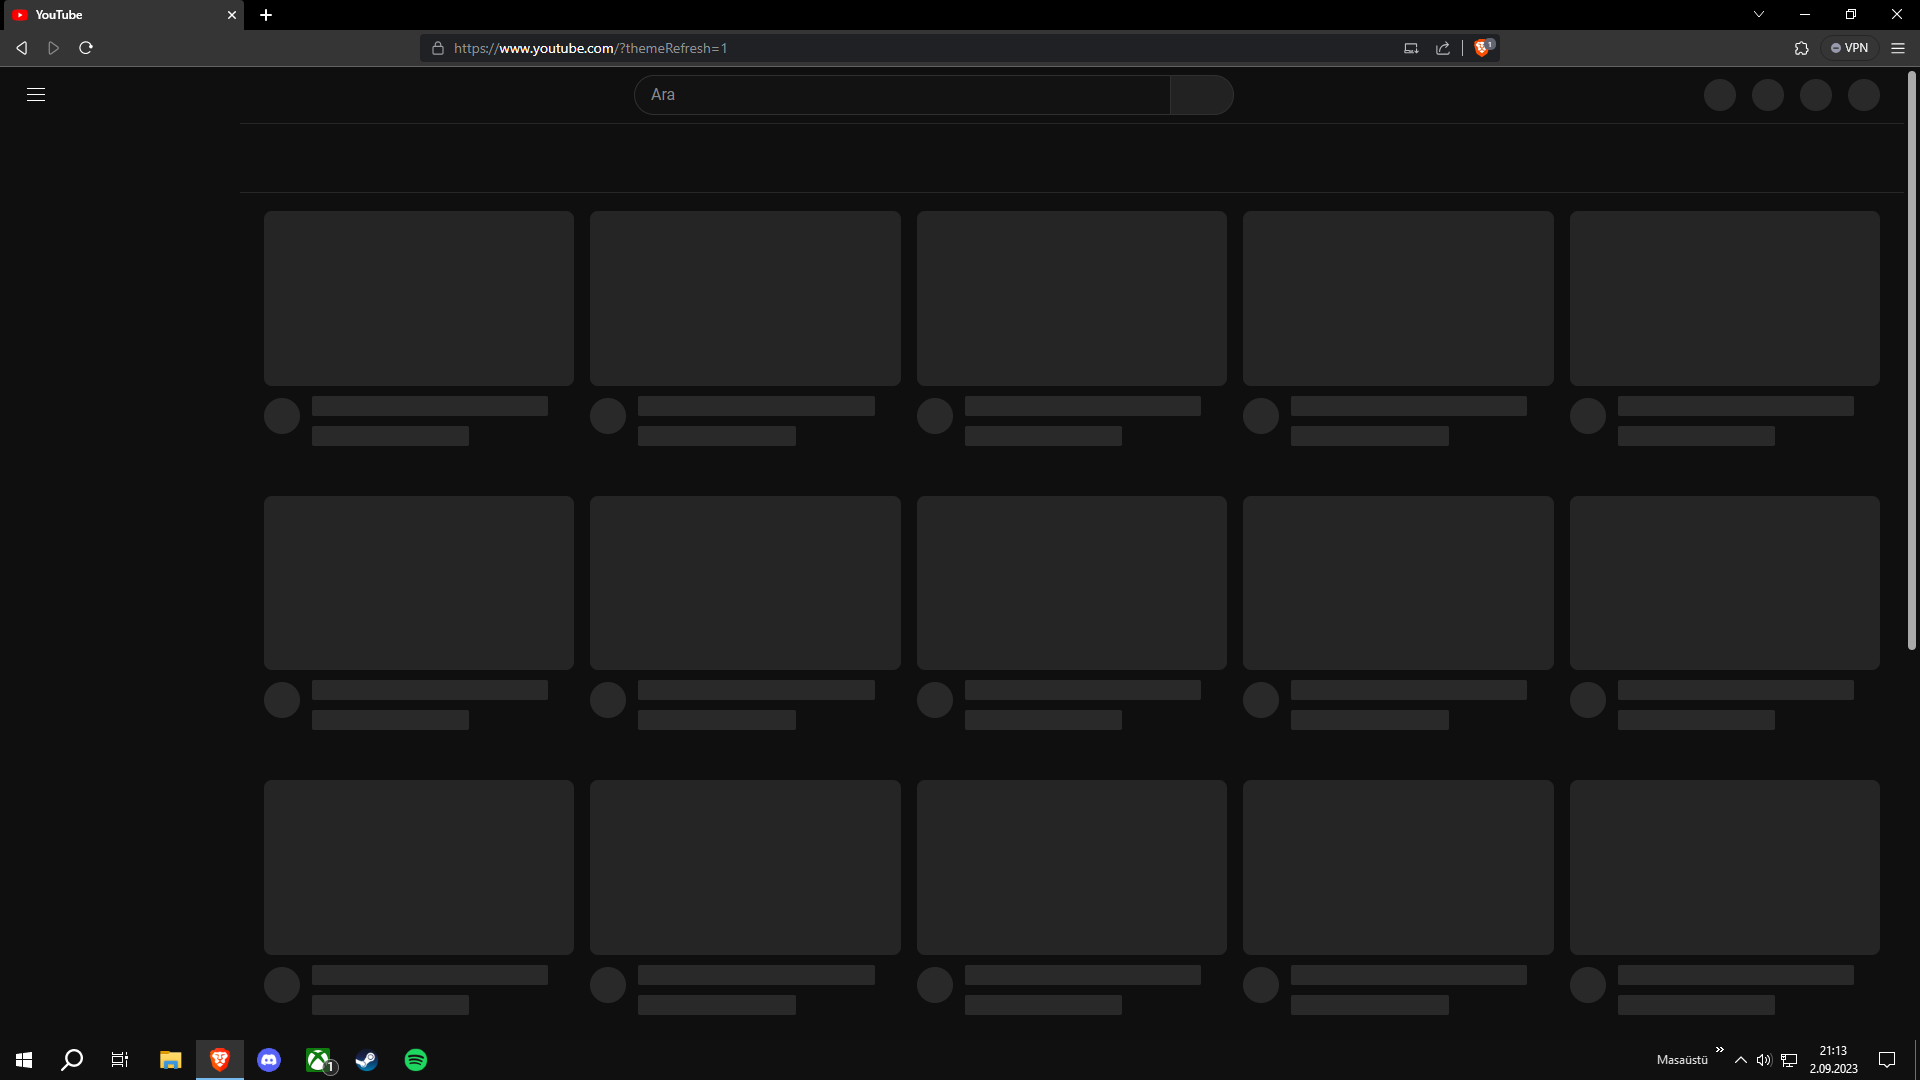Click the install app icon in address bar
Image resolution: width=1920 pixels, height=1080 pixels.
point(1411,48)
